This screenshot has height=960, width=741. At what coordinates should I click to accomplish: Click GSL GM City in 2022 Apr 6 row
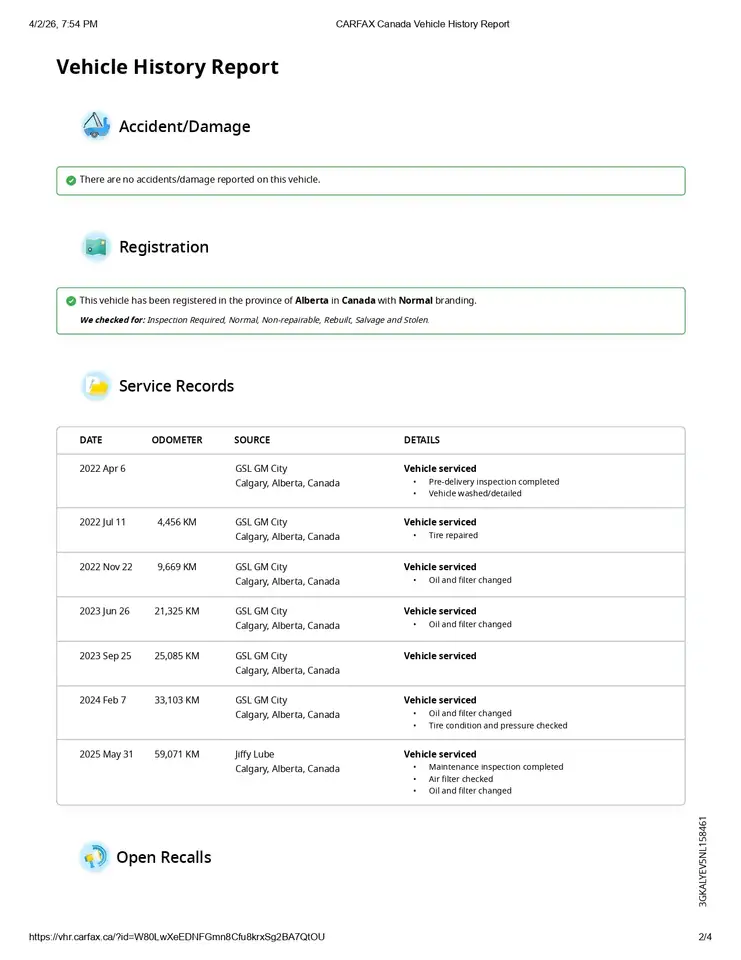tap(261, 468)
